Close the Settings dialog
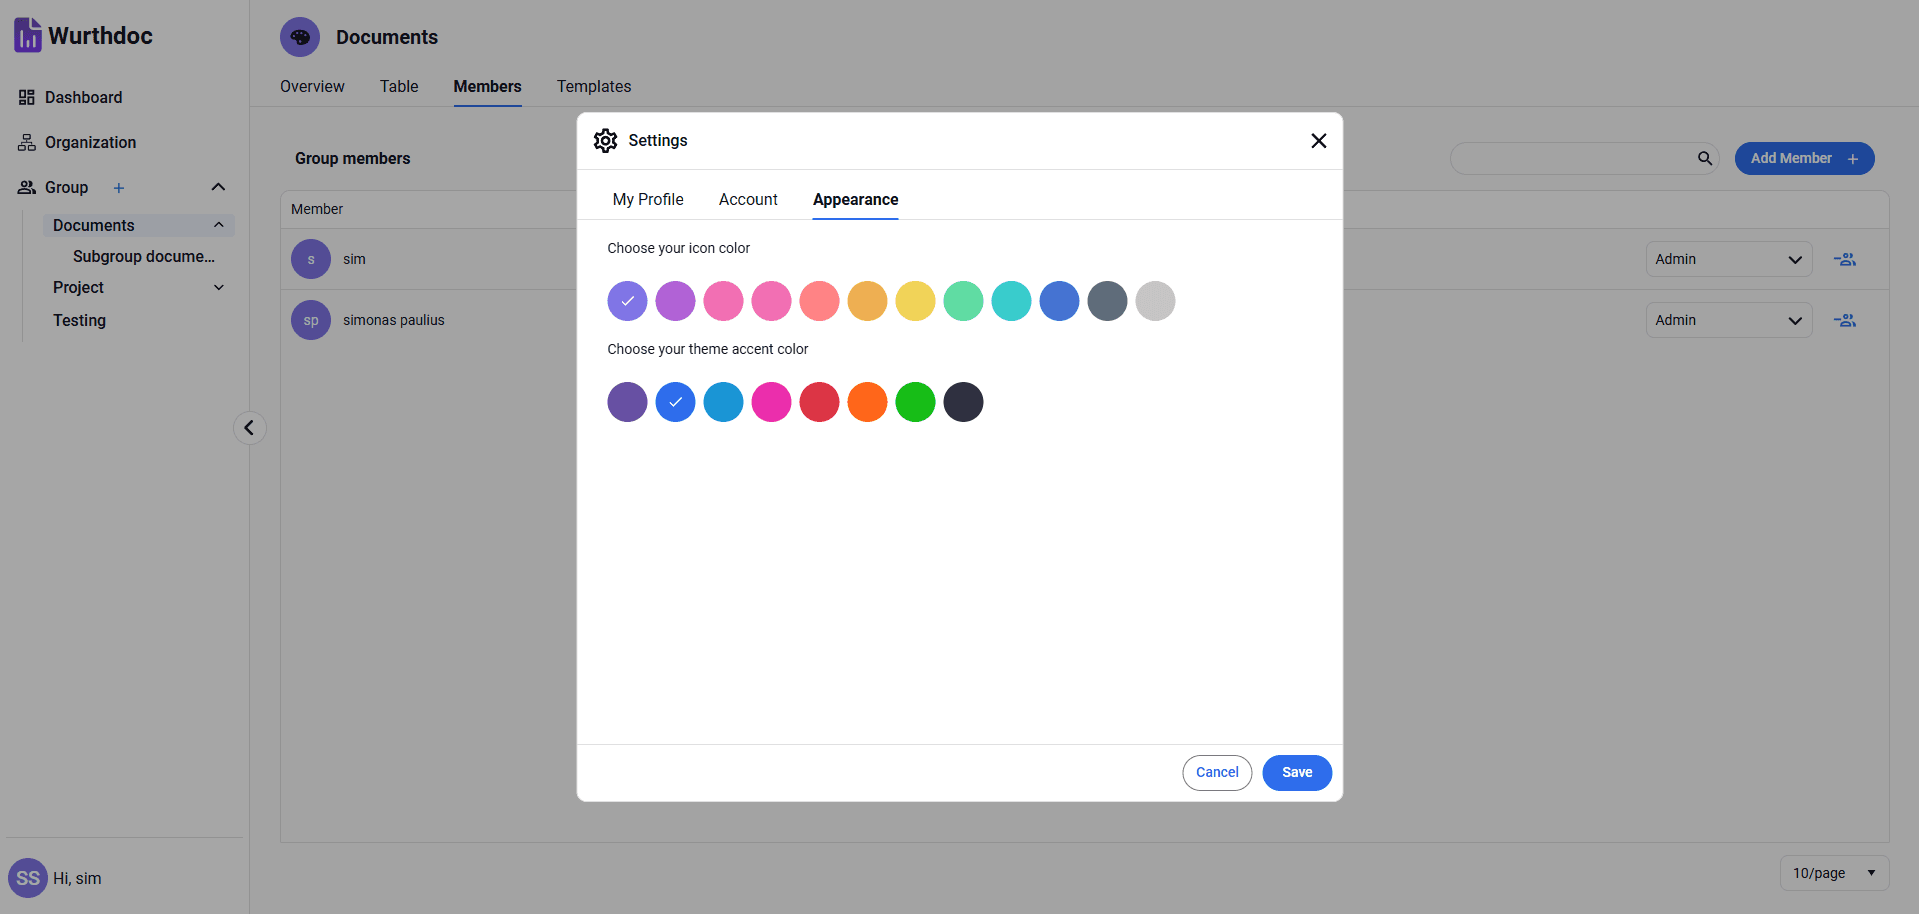The height and width of the screenshot is (914, 1919). pos(1318,141)
